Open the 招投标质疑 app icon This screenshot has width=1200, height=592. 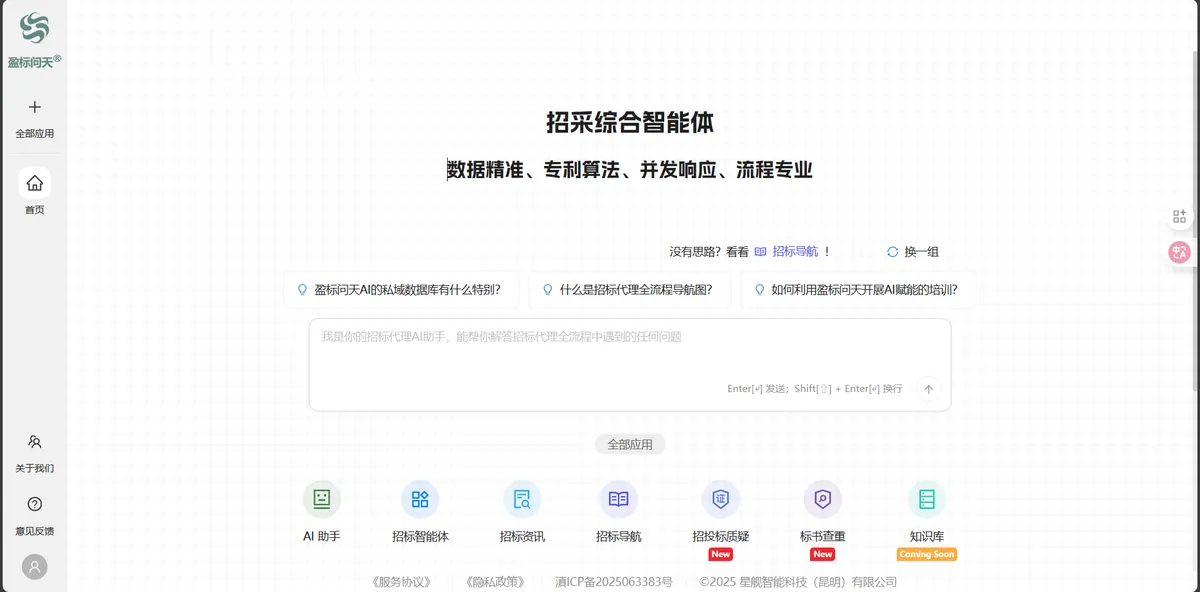coord(720,499)
